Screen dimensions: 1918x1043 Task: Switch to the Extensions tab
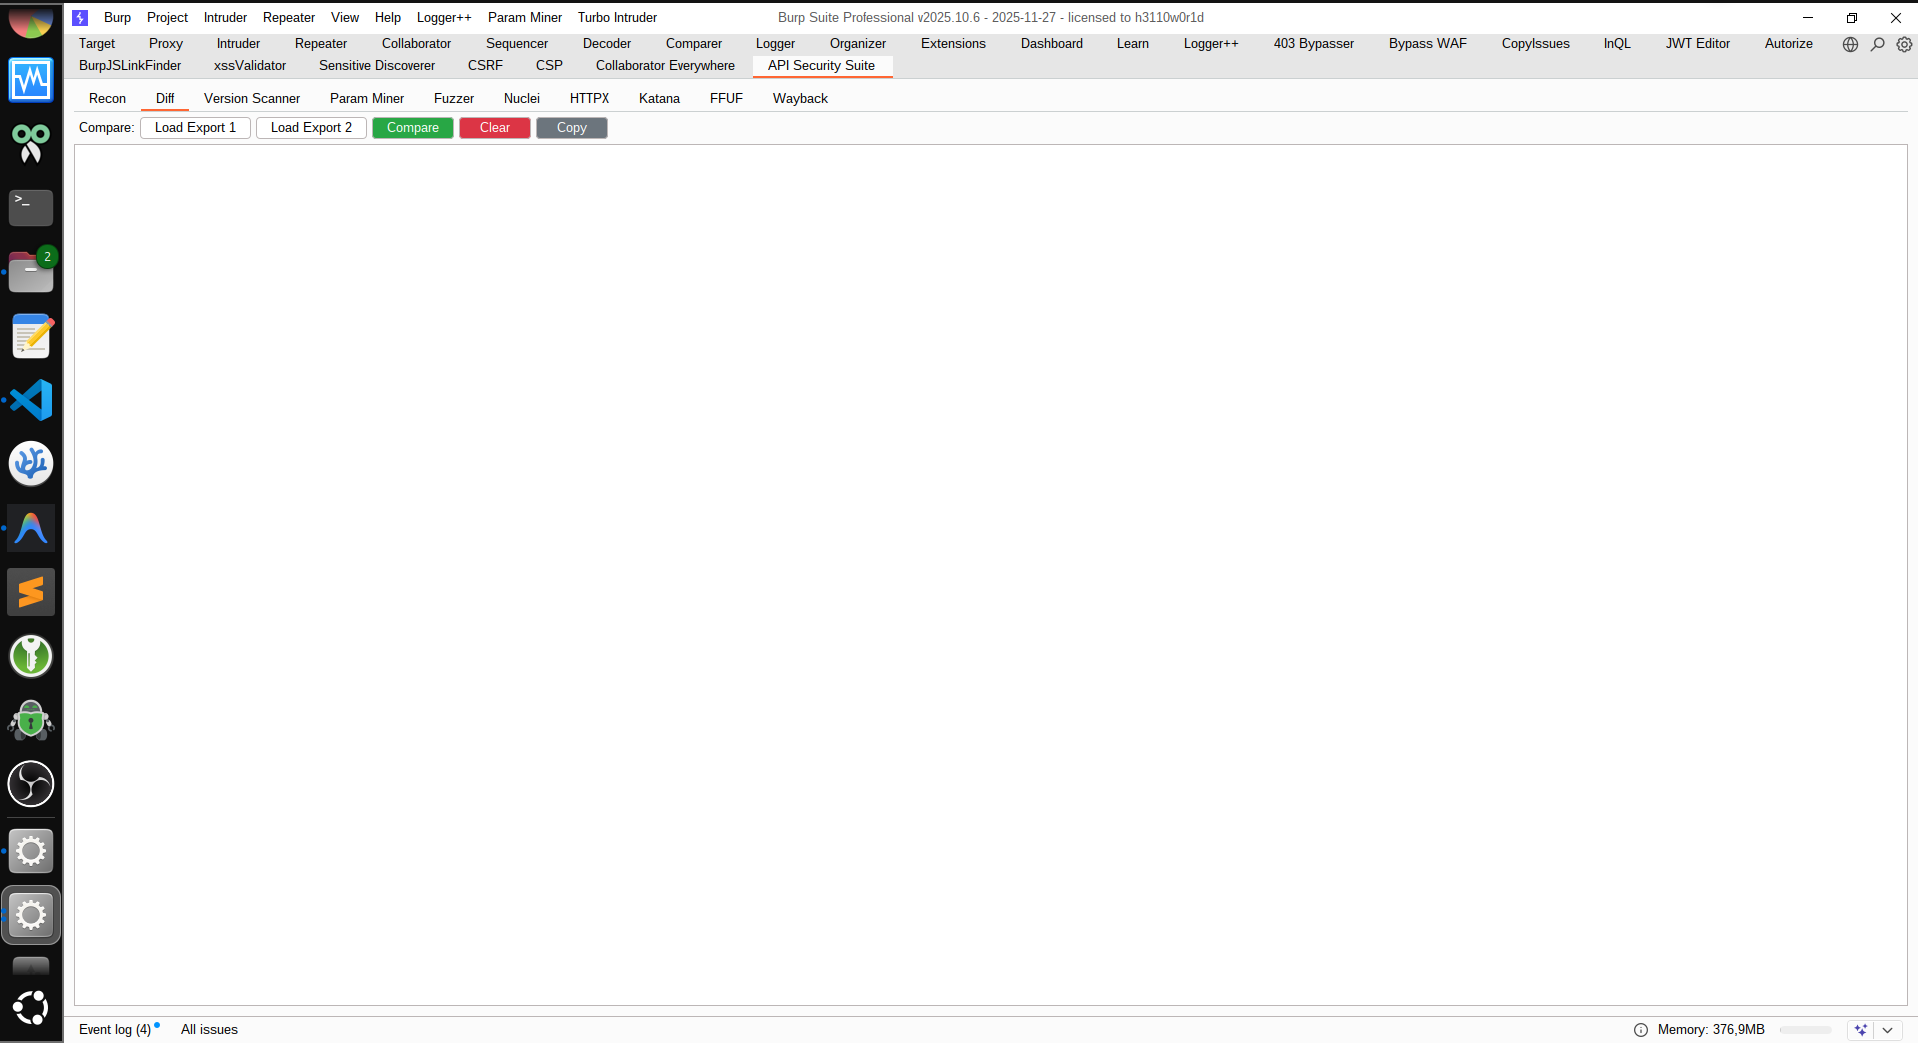coord(953,44)
